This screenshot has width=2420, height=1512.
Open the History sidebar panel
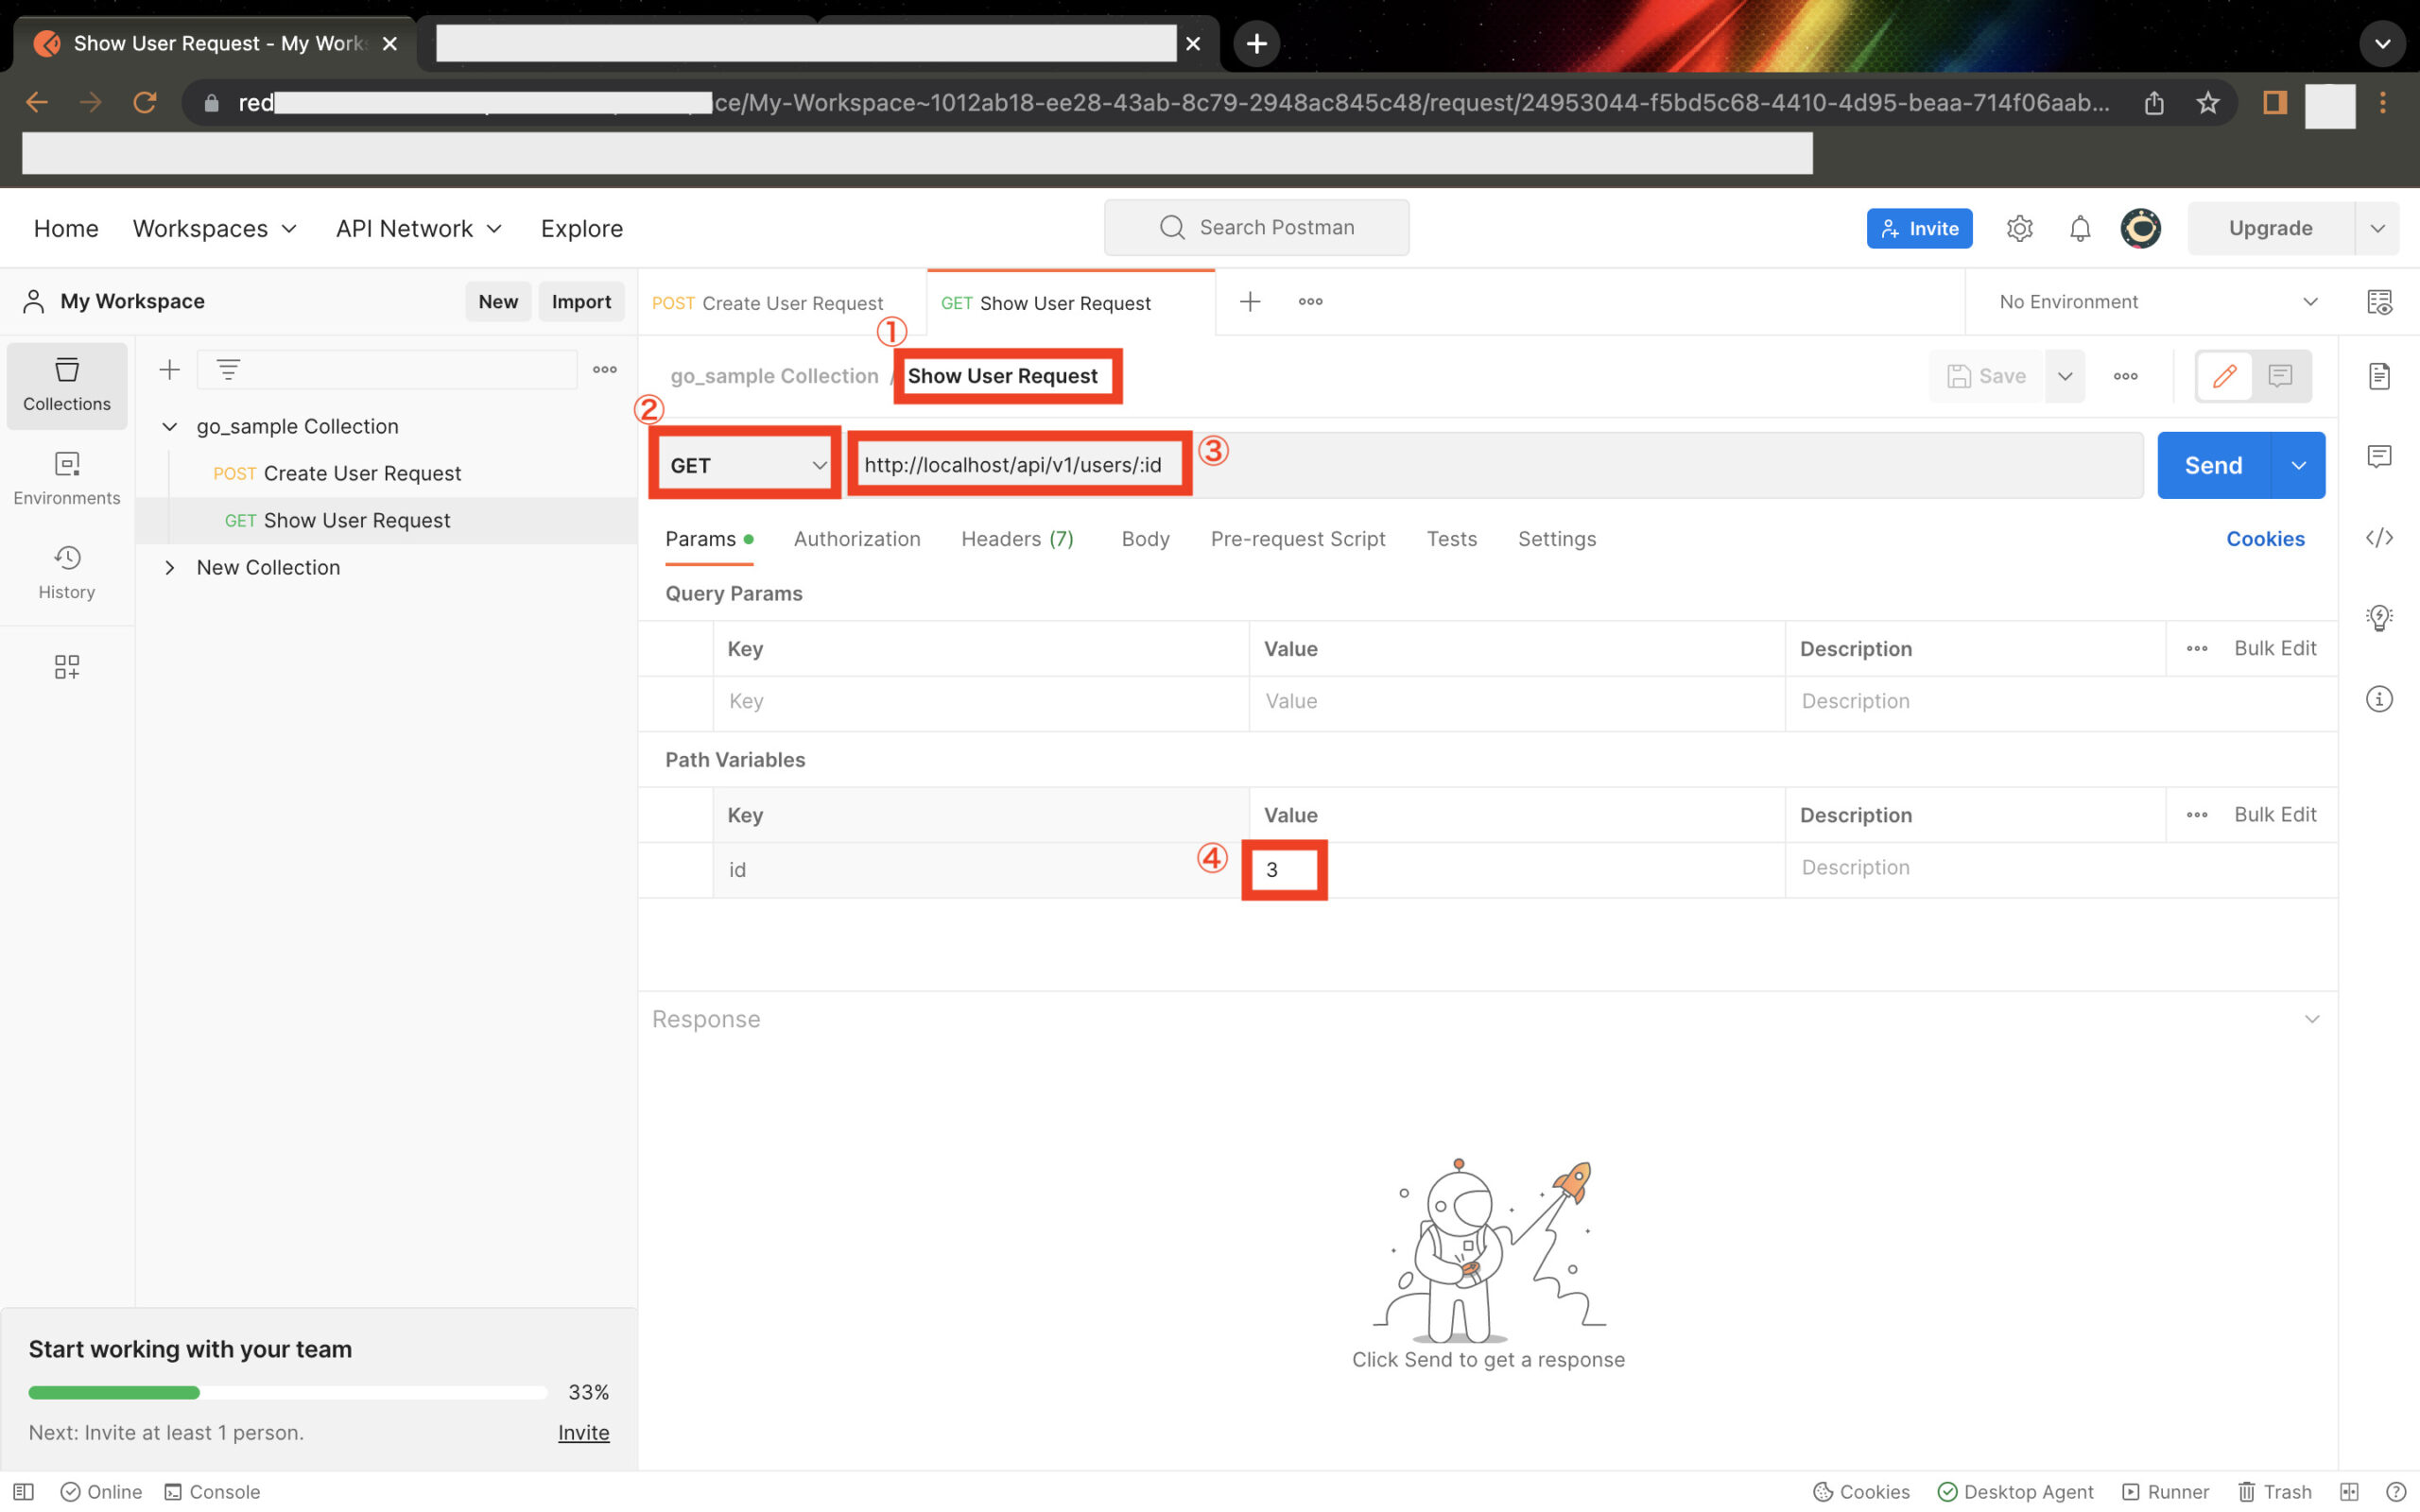(x=66, y=571)
